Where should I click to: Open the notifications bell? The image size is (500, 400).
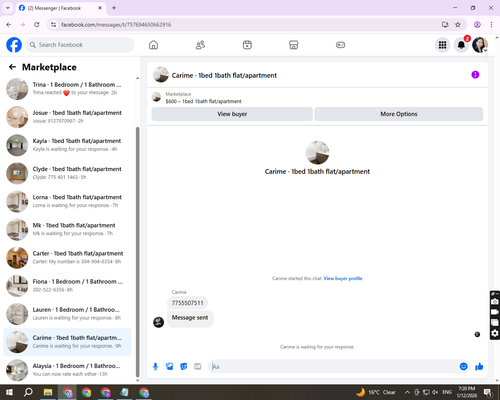pos(461,45)
